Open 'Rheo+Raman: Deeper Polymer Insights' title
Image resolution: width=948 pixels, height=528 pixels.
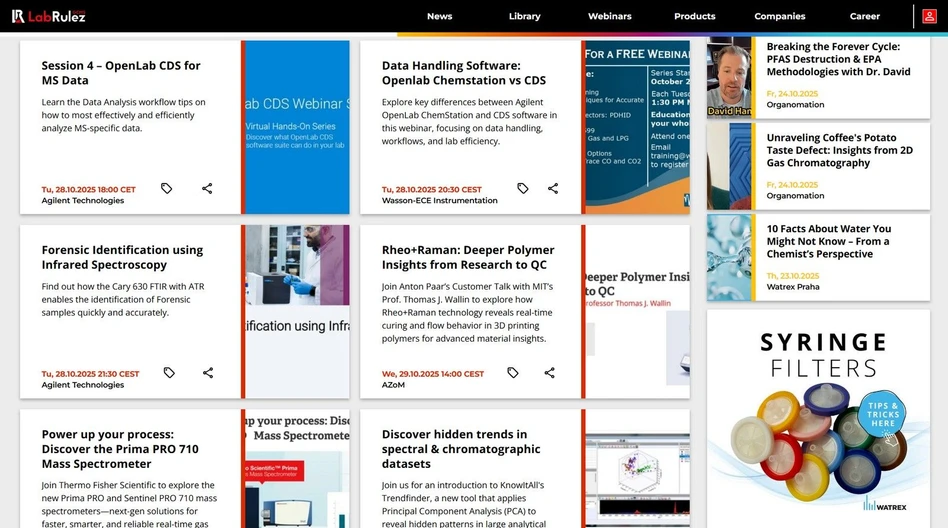[467, 257]
